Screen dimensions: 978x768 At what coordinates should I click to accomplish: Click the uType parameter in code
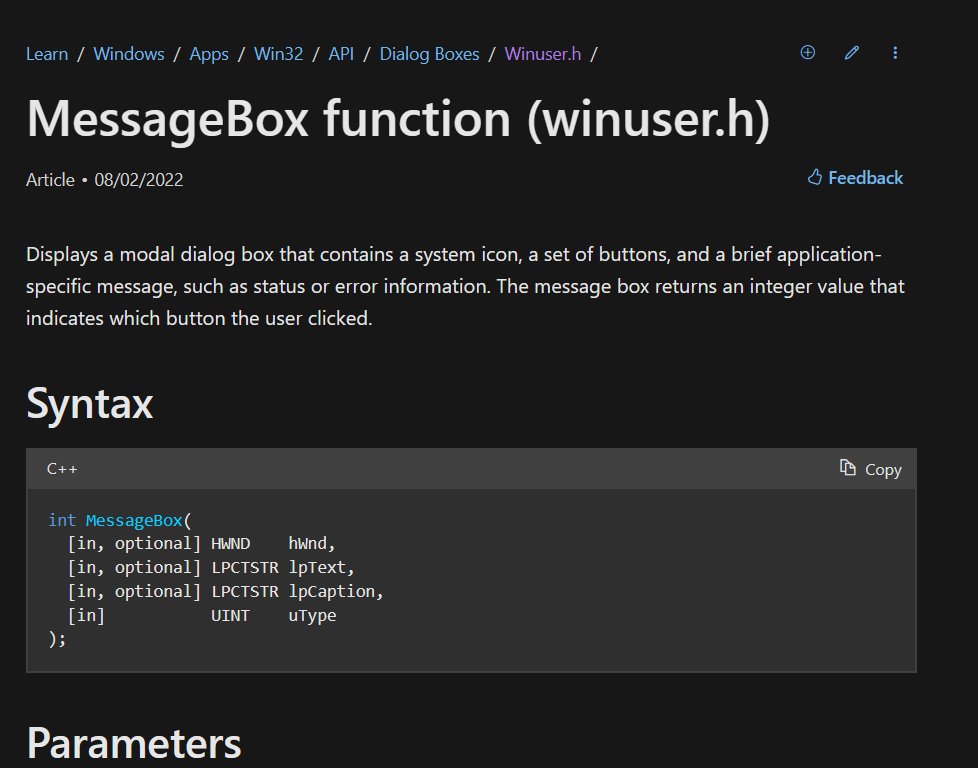[x=312, y=616]
